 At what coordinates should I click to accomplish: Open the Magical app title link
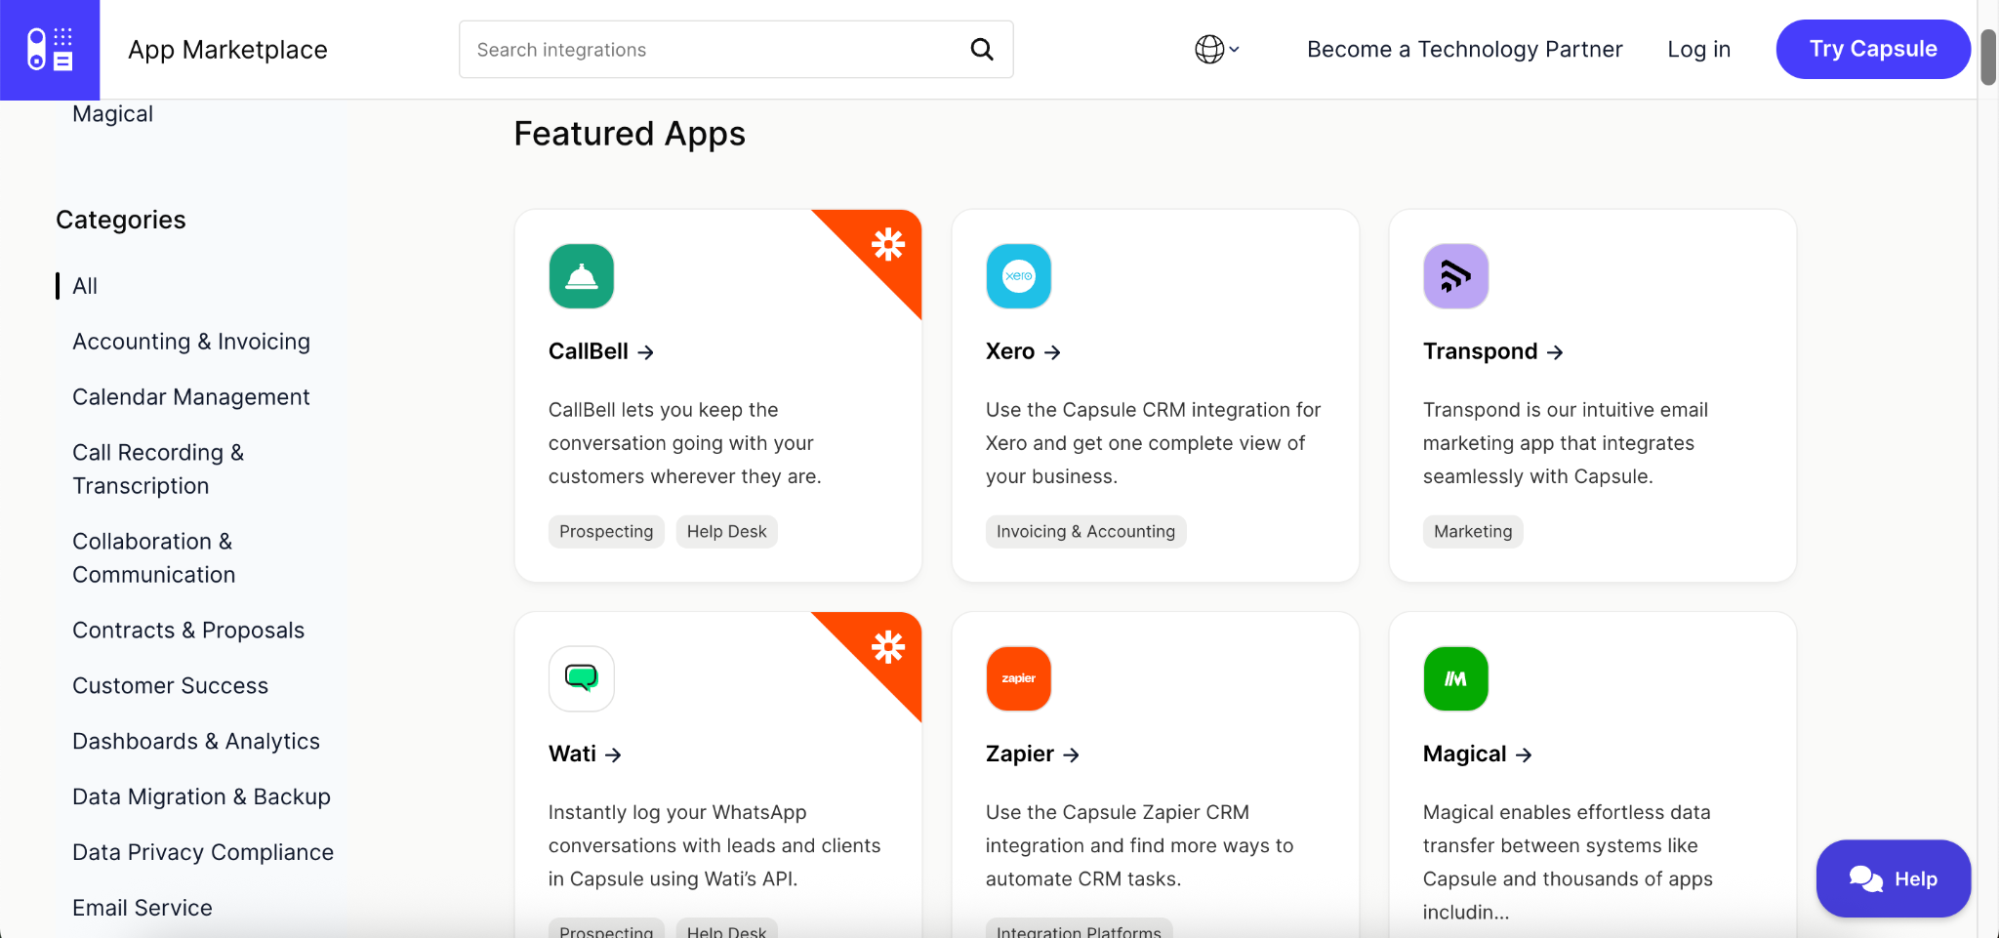(x=1477, y=754)
